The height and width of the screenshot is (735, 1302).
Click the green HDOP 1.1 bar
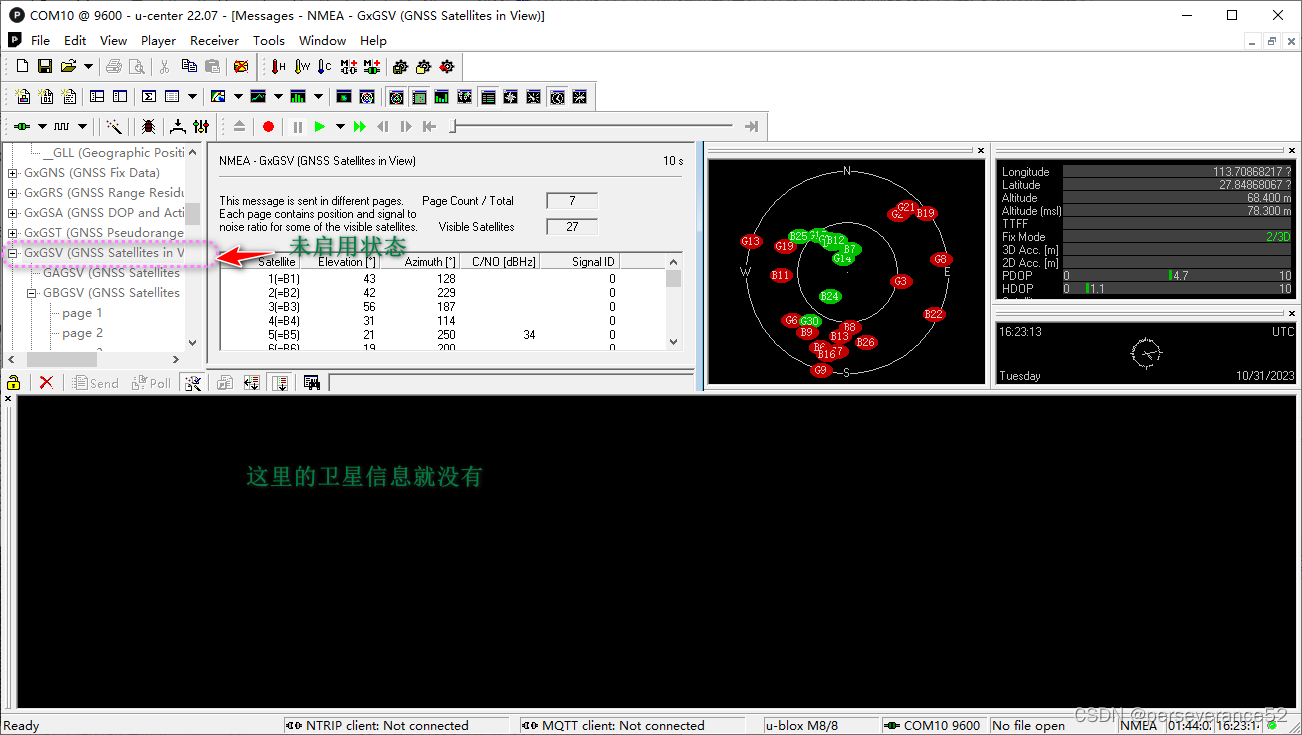click(x=1087, y=288)
